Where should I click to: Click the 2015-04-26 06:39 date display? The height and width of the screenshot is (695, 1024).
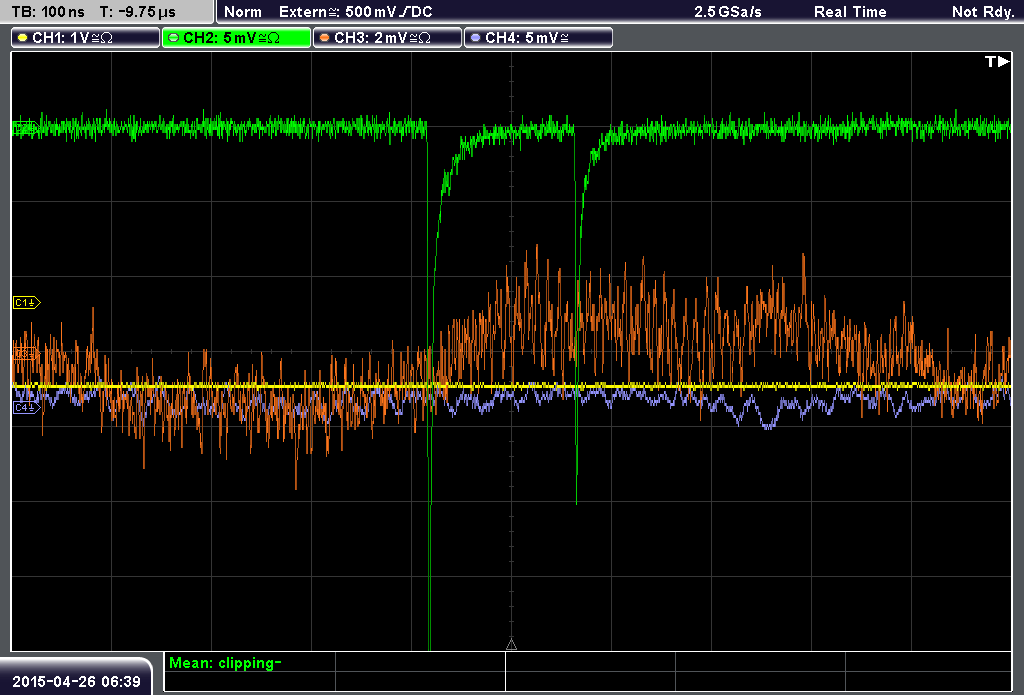click(76, 682)
